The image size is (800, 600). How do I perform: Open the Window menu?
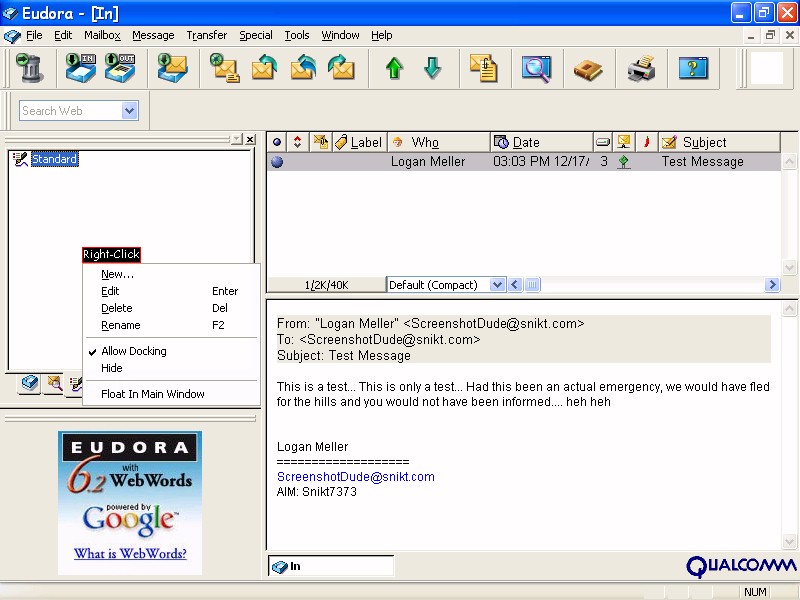click(x=340, y=35)
